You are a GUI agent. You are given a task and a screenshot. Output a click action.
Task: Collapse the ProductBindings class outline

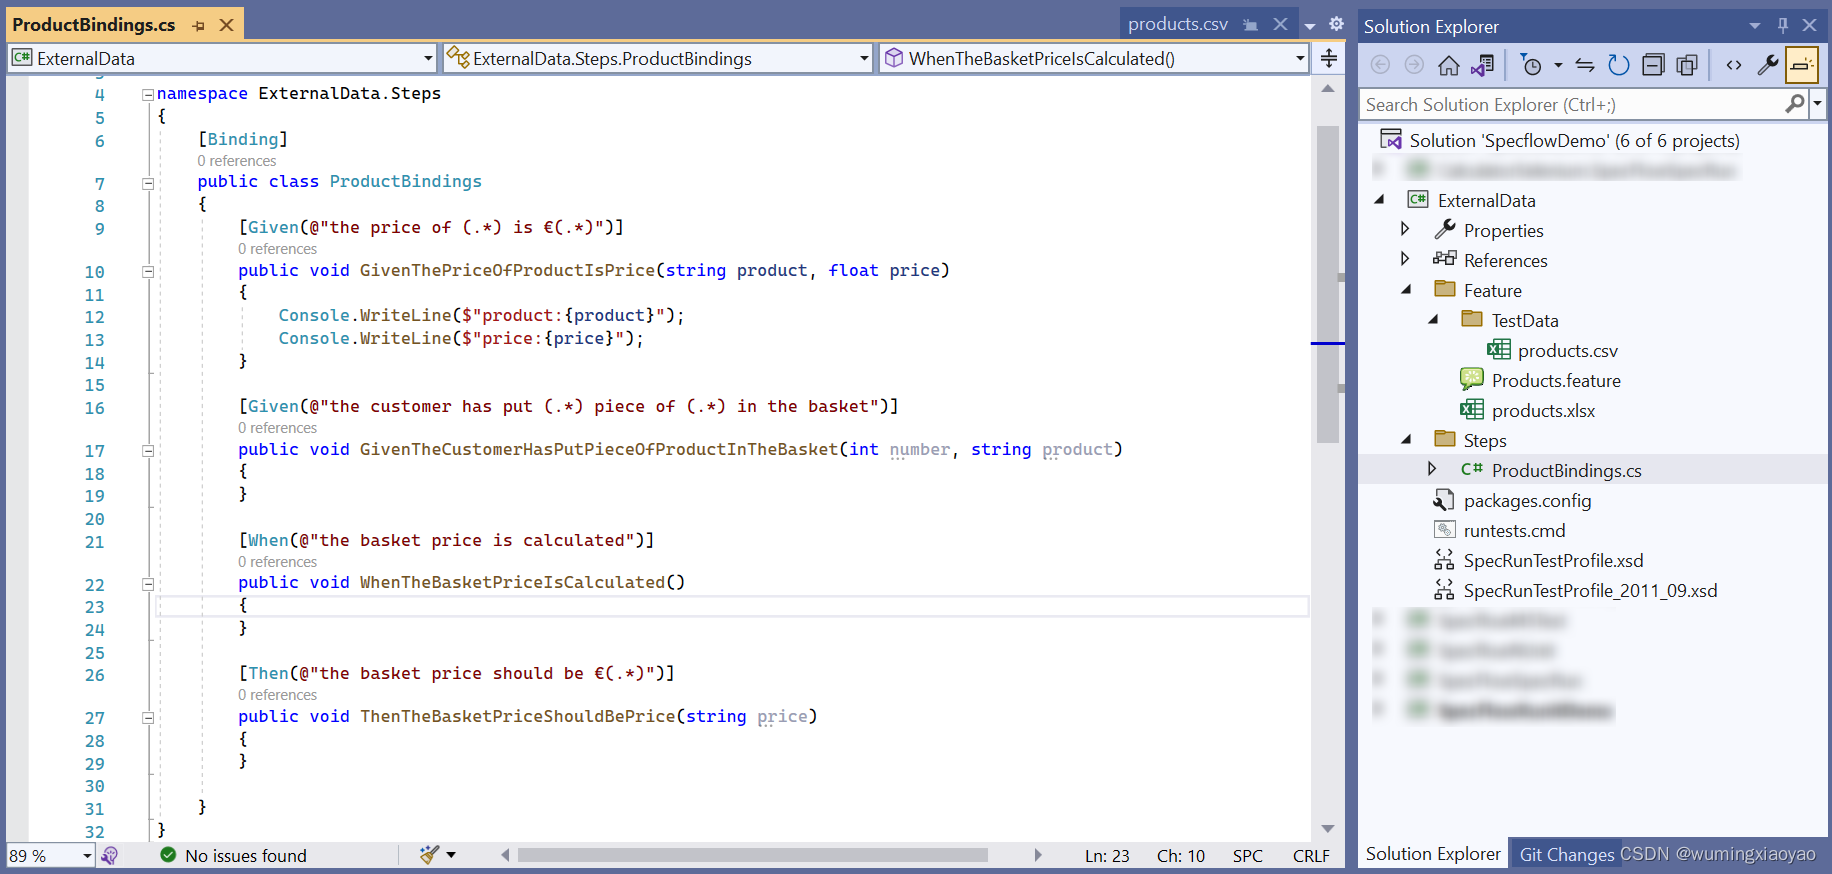tap(148, 183)
